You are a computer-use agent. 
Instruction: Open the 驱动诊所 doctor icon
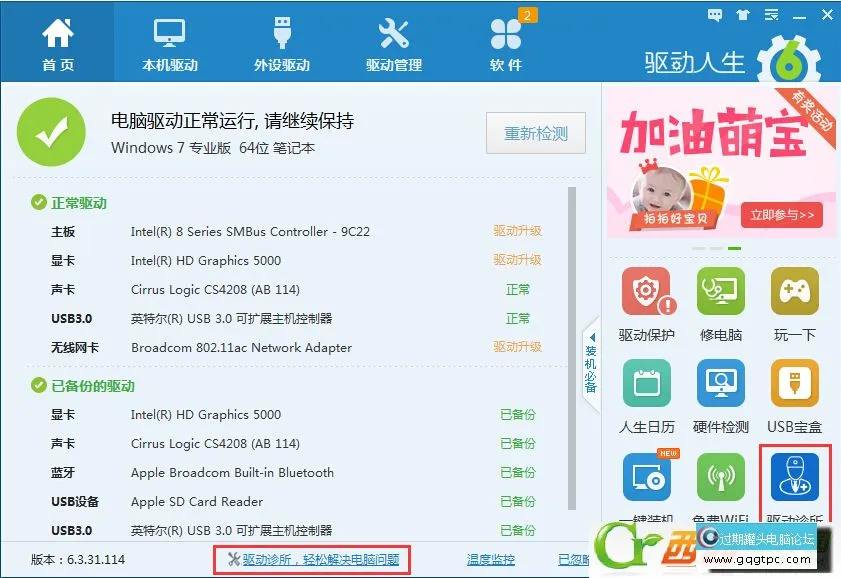tap(794, 478)
